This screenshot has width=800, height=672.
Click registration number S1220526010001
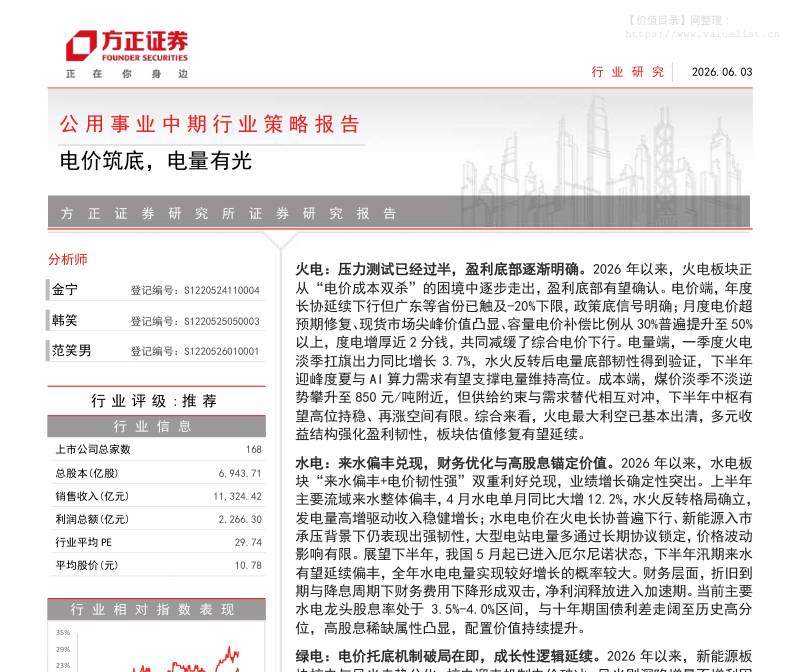tap(221, 351)
